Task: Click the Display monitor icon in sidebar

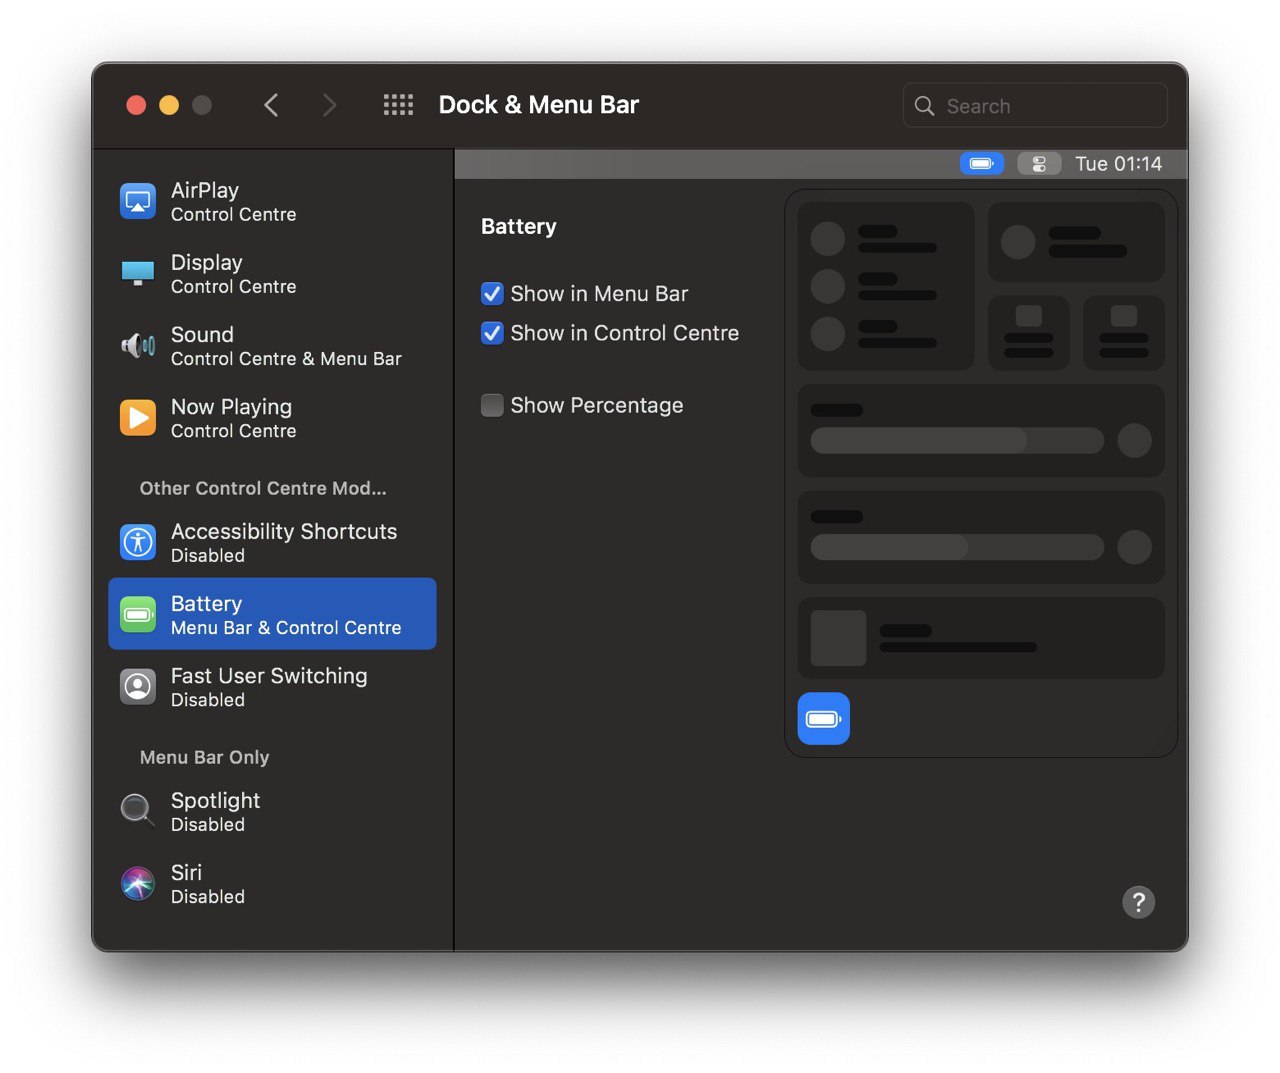Action: pyautogui.click(x=138, y=273)
